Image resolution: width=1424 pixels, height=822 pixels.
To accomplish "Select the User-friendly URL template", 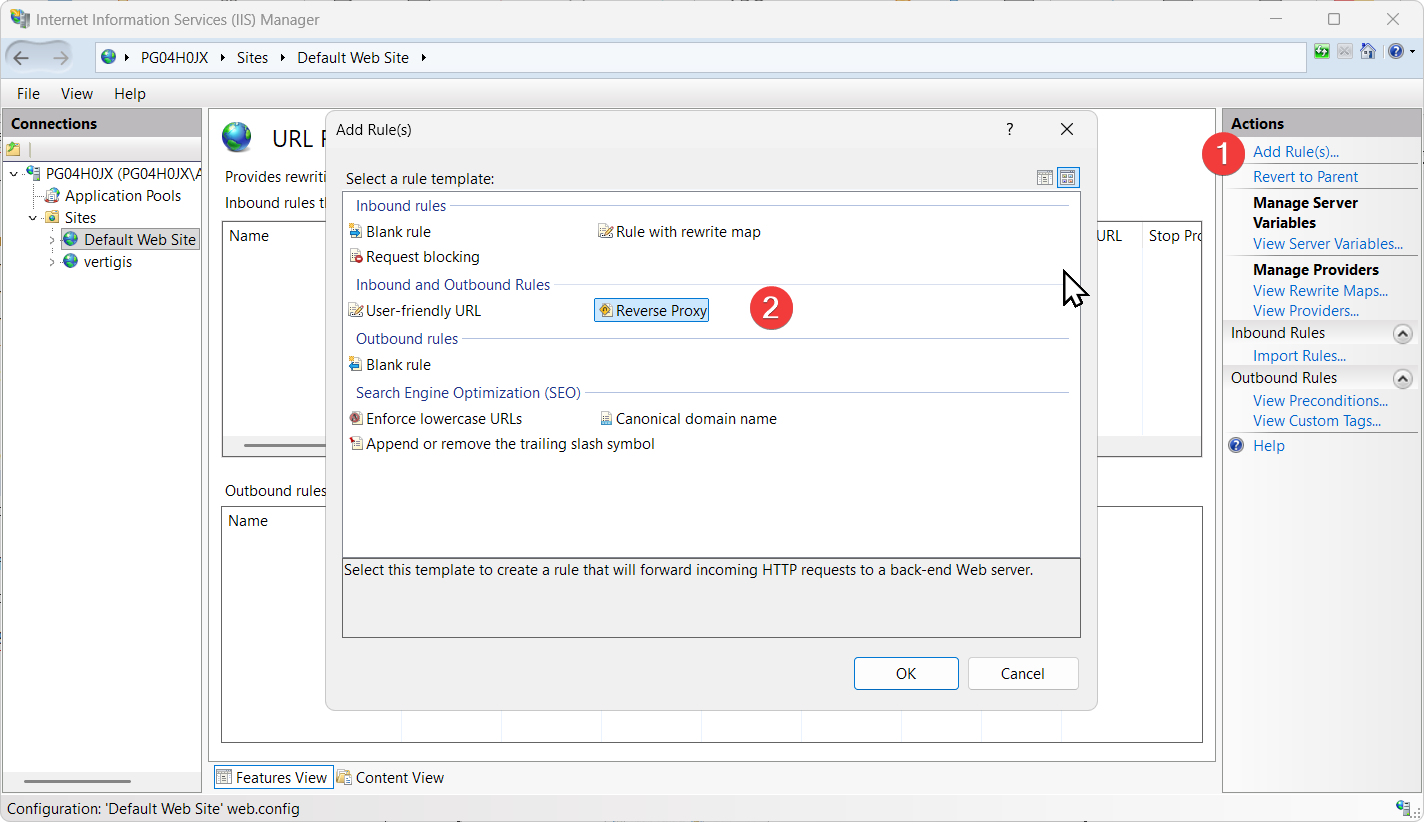I will (x=415, y=311).
